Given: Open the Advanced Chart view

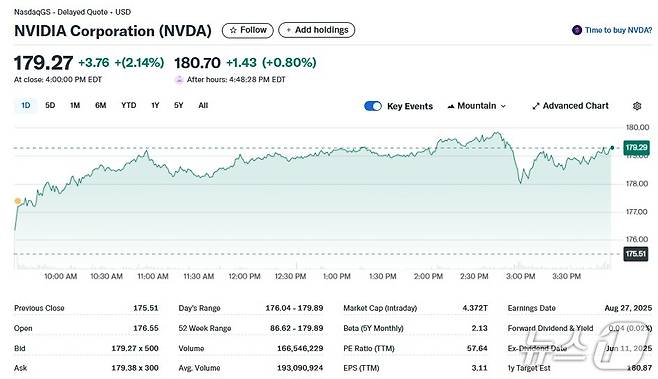Looking at the screenshot, I should (570, 106).
